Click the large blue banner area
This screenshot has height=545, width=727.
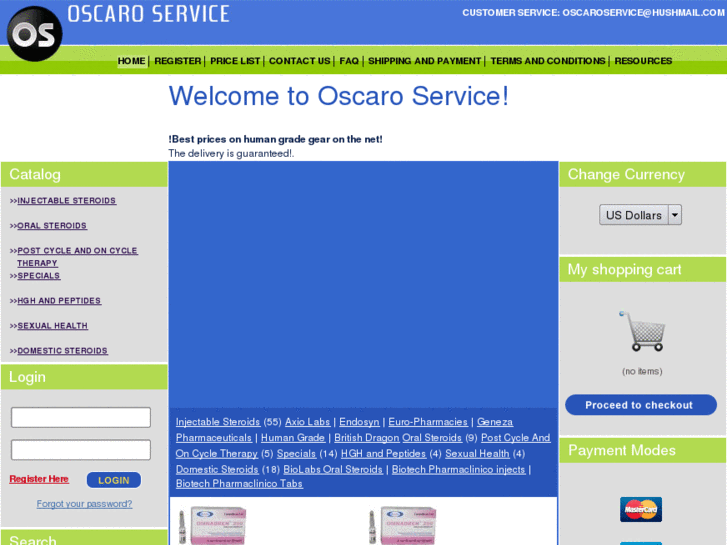364,284
